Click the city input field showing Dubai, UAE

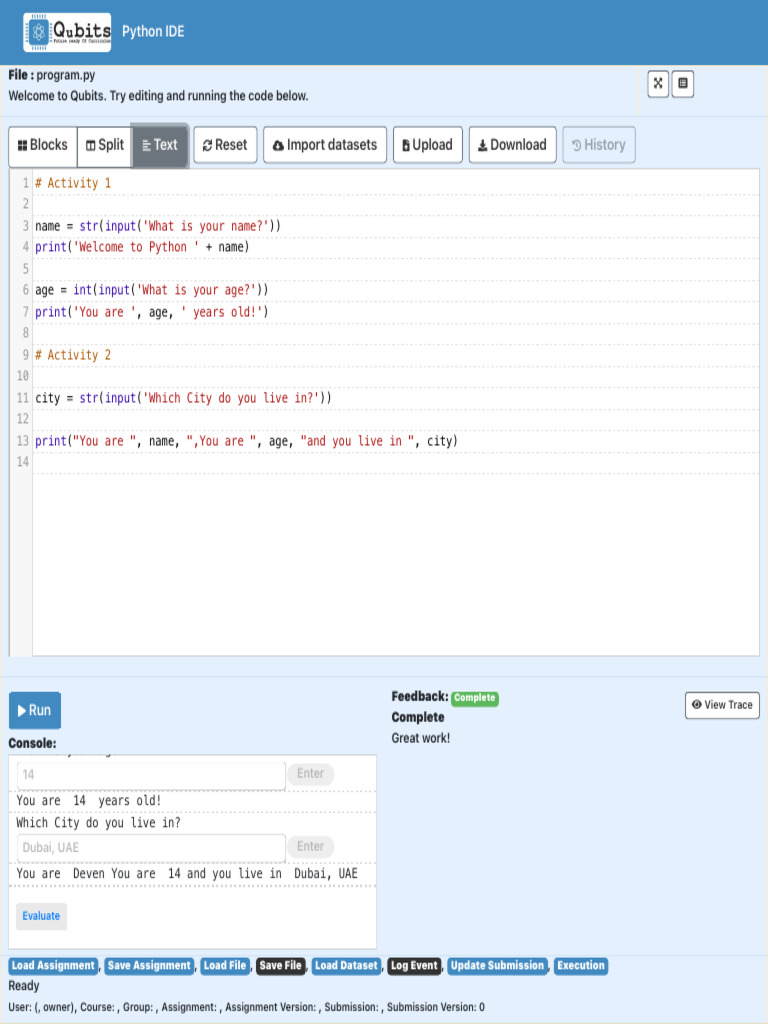pos(151,848)
